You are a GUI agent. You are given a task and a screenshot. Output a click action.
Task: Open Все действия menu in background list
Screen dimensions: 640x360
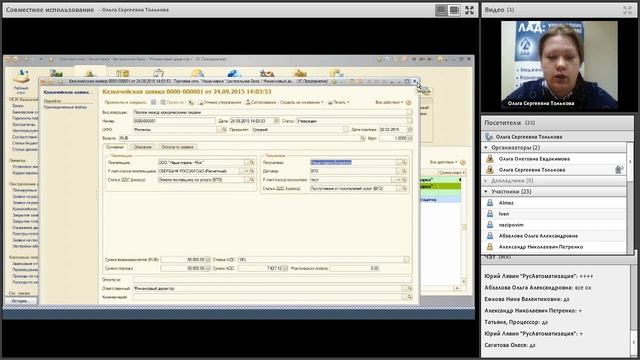444,162
